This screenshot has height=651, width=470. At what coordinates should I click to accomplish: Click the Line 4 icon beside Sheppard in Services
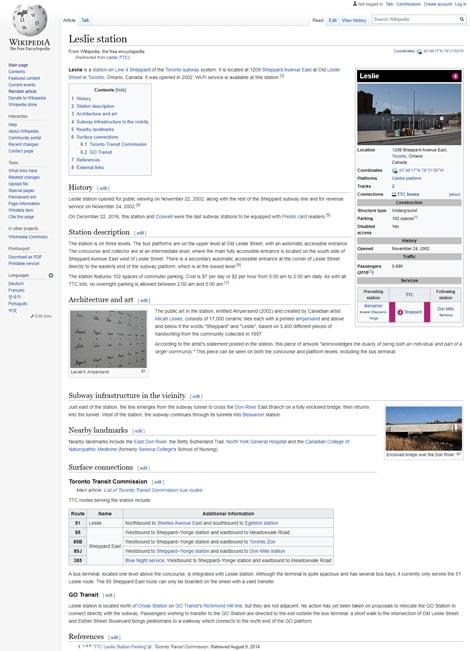tap(400, 312)
